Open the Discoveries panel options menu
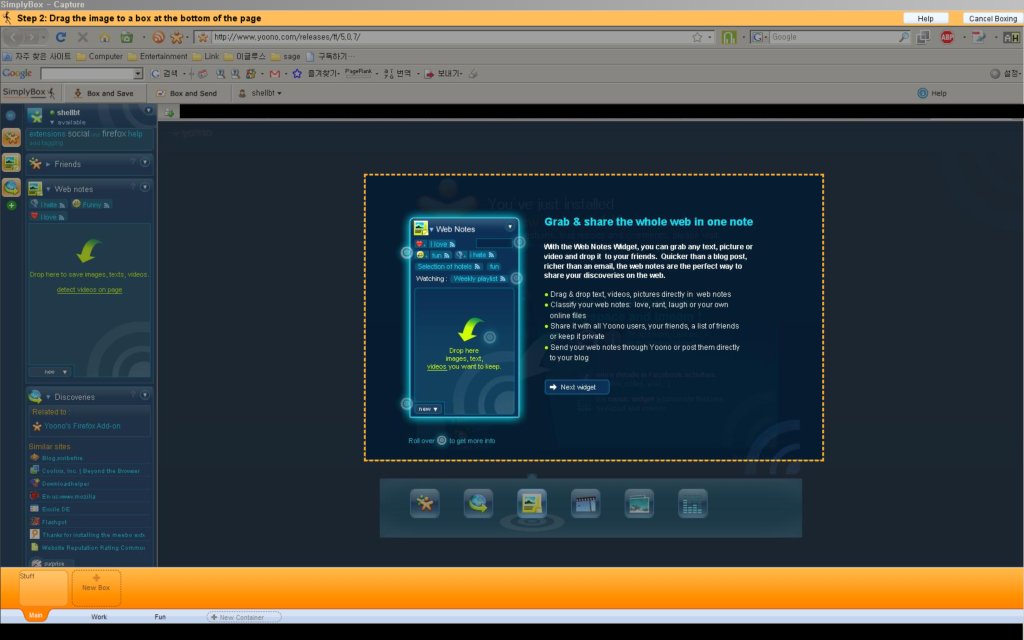Viewport: 1024px width, 640px height. tap(145, 395)
